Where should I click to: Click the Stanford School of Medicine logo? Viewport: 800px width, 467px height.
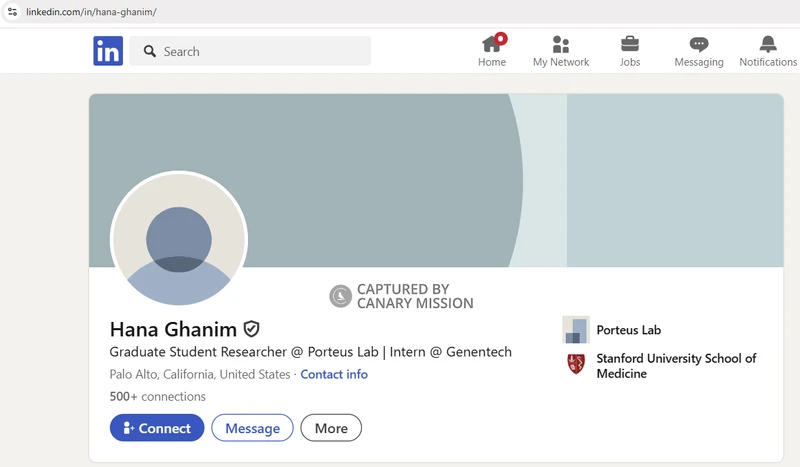[576, 364]
